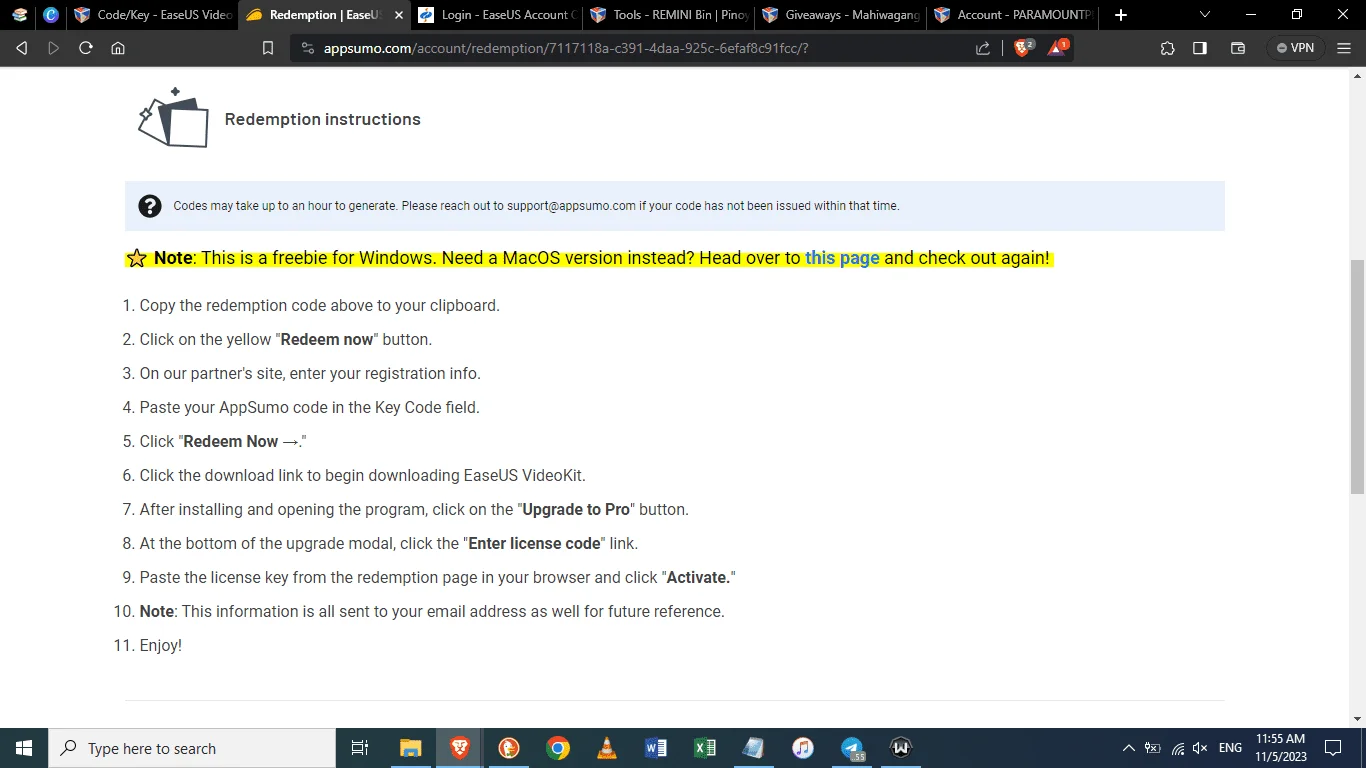Click the star icon before Note
Screen dimensions: 1366x768
[x=137, y=258]
